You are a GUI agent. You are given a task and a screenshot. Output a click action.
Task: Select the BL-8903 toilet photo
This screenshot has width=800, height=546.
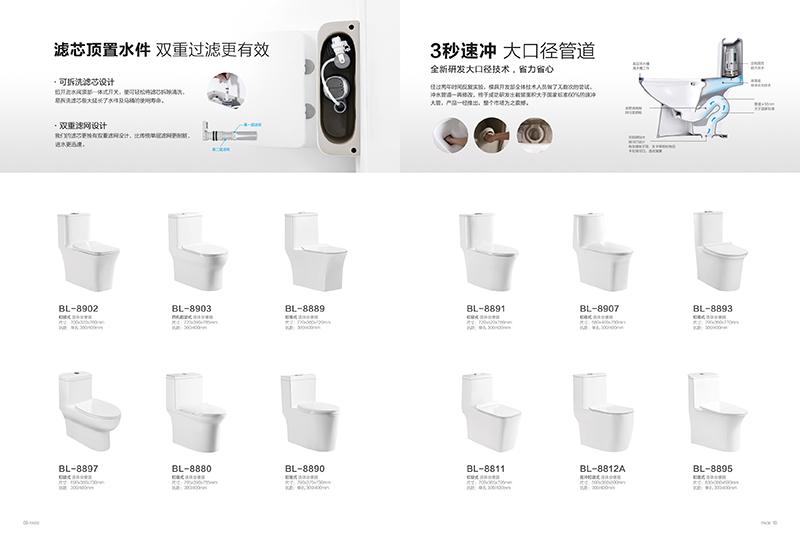click(197, 251)
